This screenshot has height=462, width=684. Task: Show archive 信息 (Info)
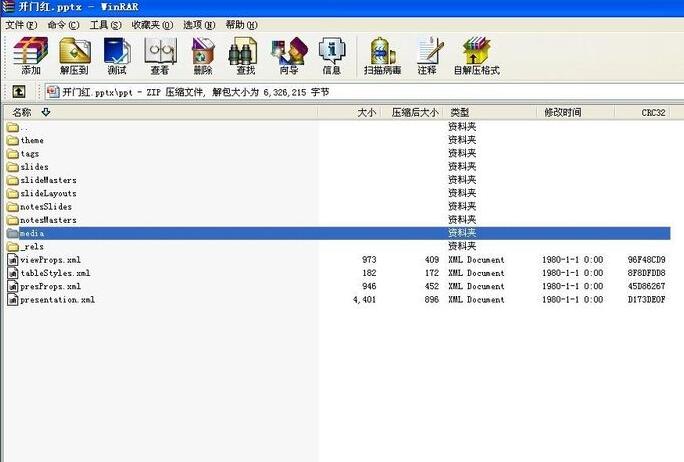tap(331, 55)
